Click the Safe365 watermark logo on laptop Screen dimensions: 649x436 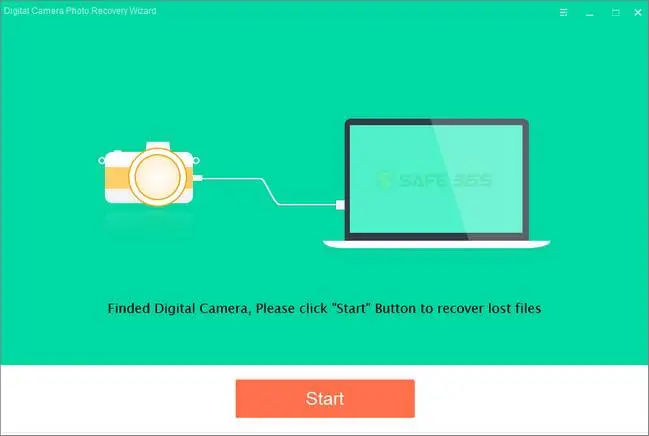click(435, 181)
